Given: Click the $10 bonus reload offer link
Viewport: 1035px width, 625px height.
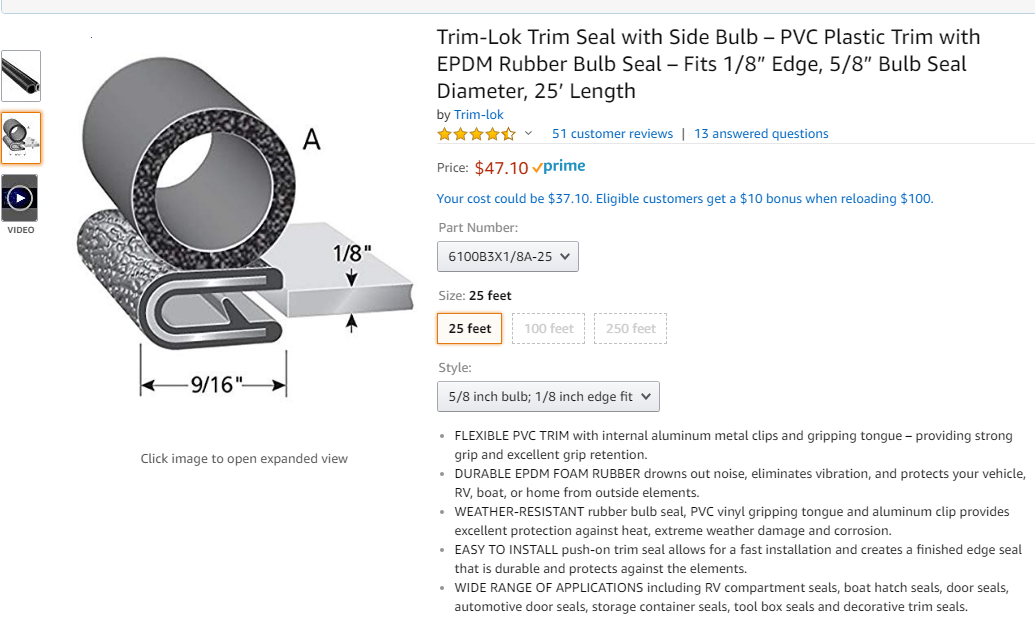Looking at the screenshot, I should tap(684, 199).
